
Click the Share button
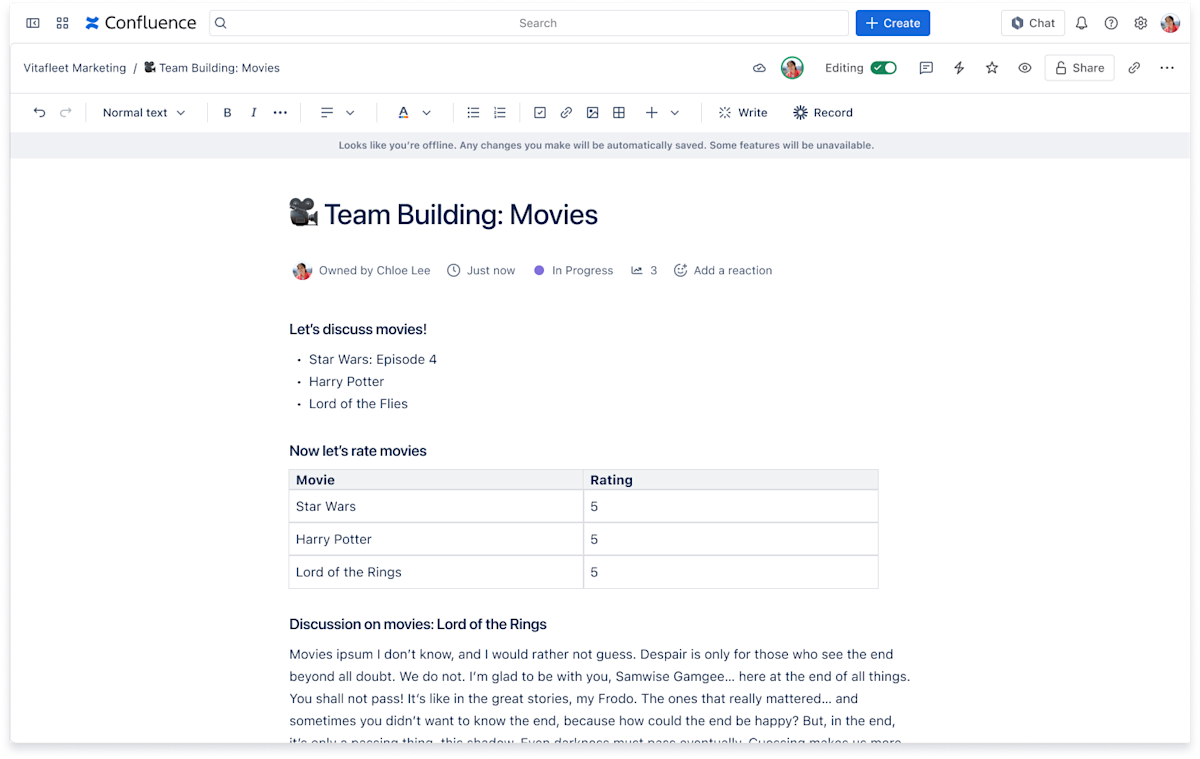coord(1080,68)
